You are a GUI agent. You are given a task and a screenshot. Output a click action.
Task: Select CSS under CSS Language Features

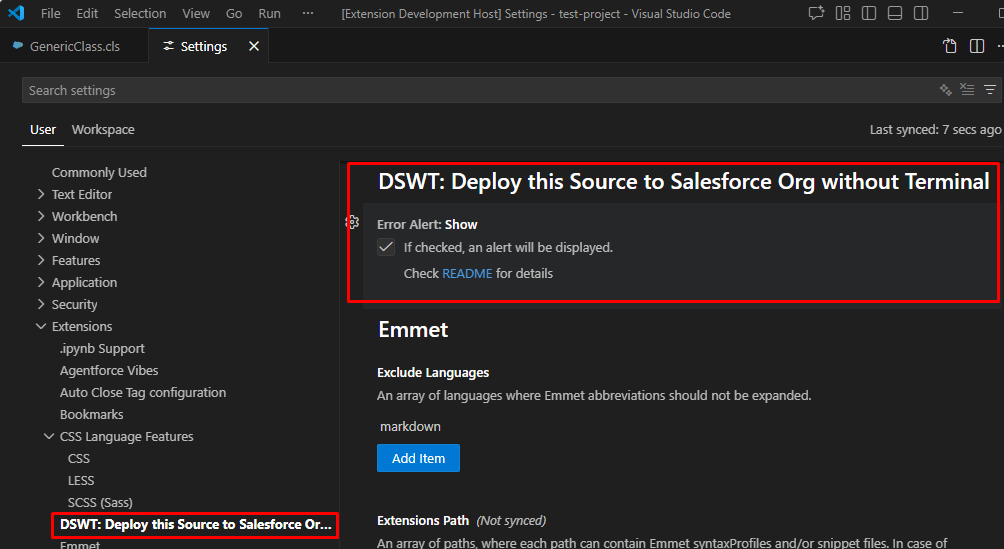pyautogui.click(x=79, y=458)
